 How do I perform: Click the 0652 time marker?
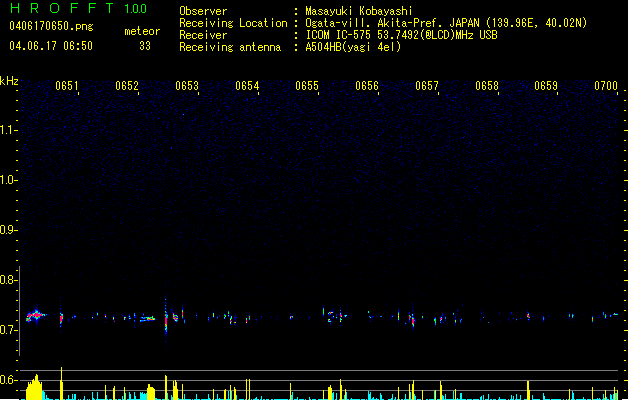click(x=127, y=86)
